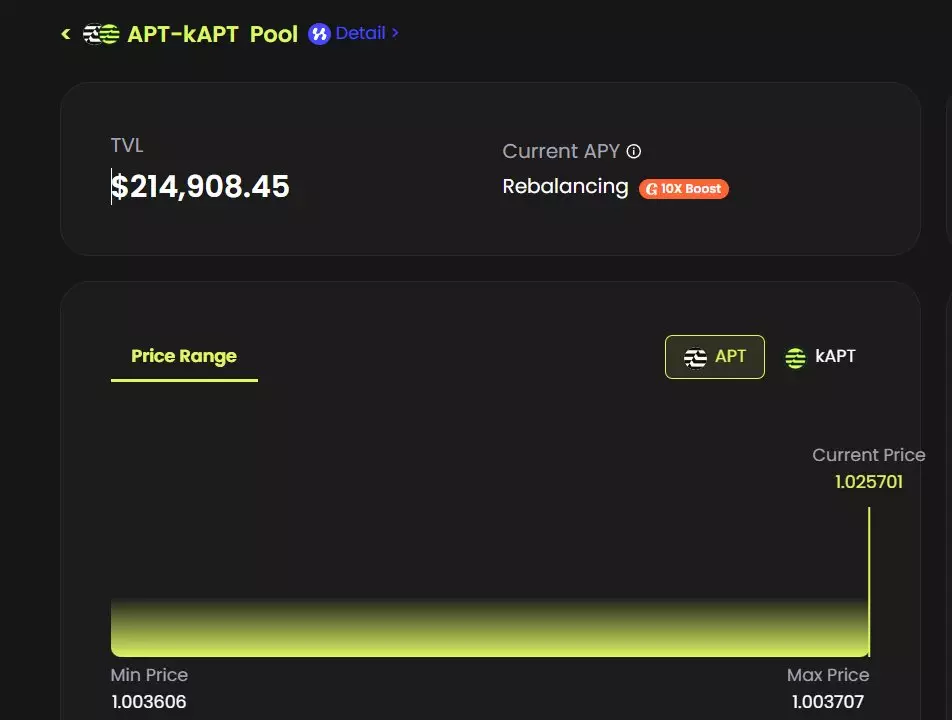
Task: Click the Max Price value 1.003707
Action: 828,702
